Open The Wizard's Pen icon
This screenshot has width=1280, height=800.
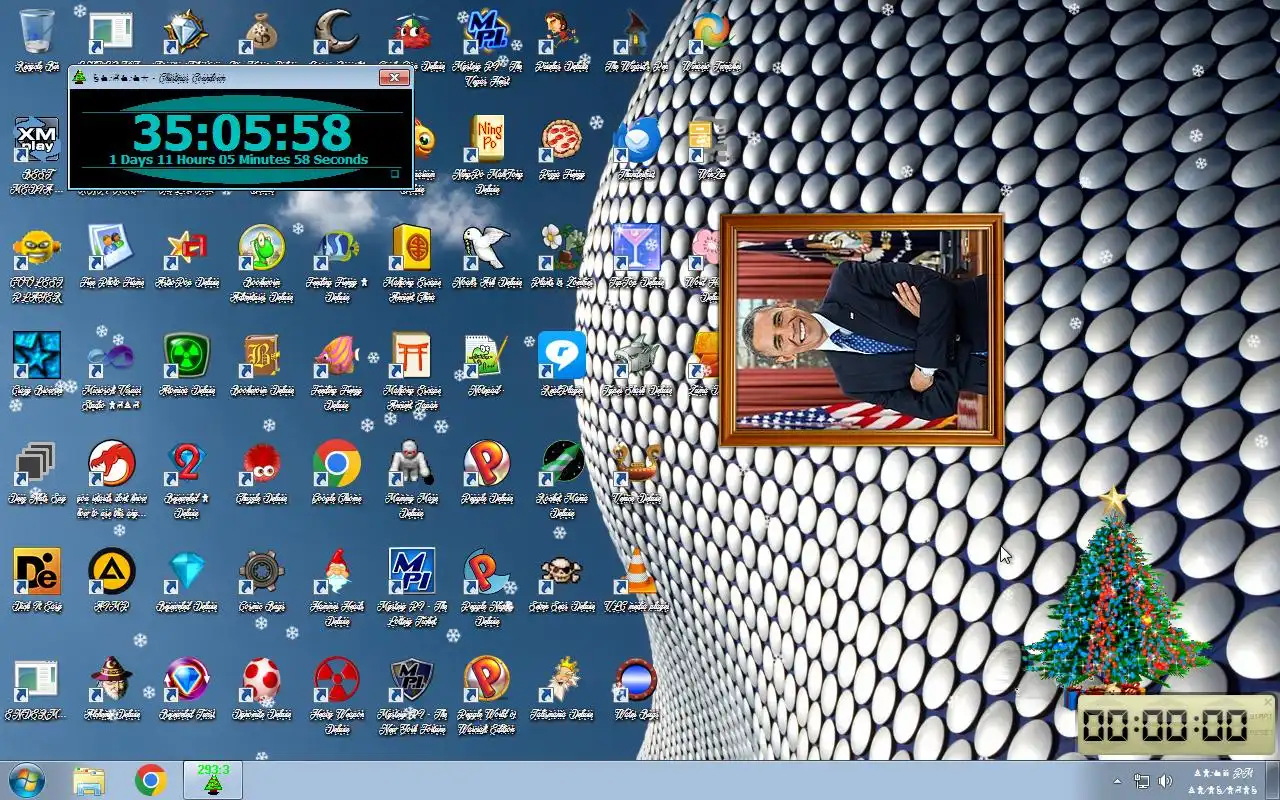[637, 30]
